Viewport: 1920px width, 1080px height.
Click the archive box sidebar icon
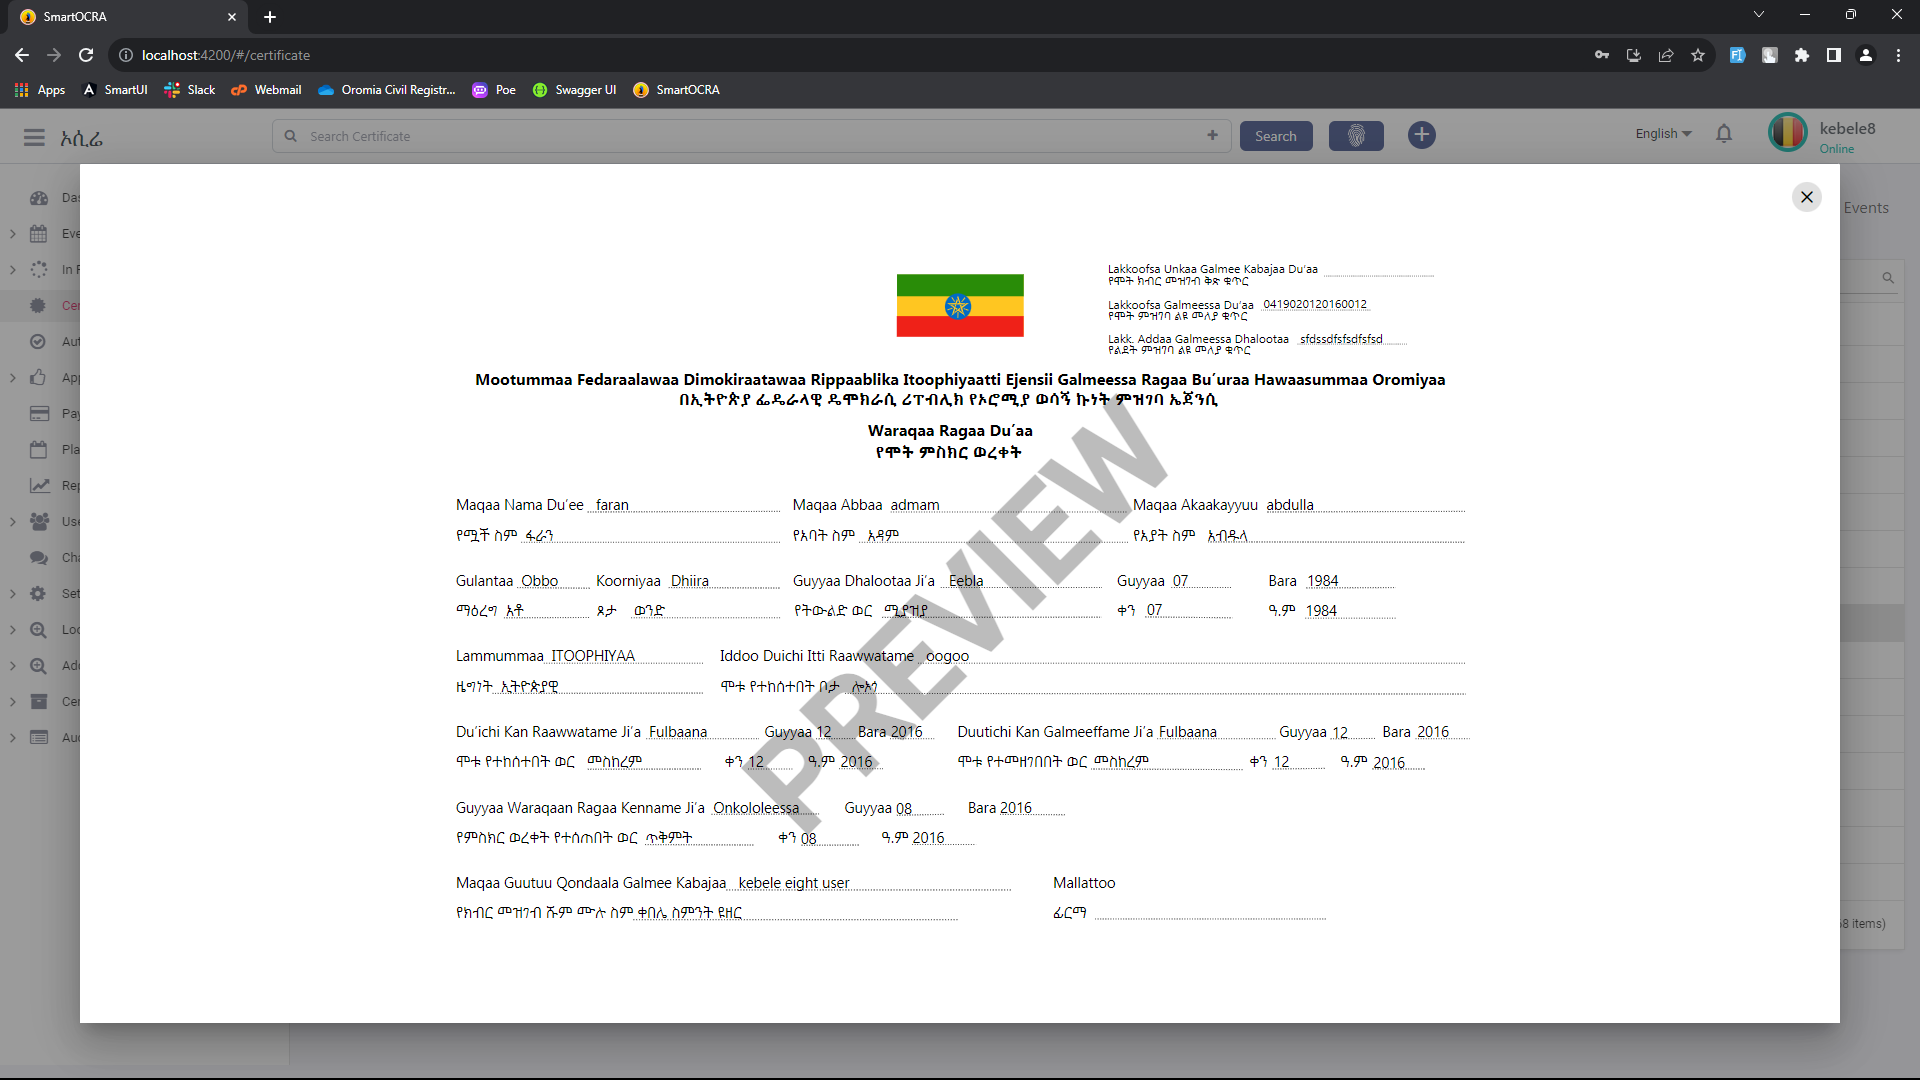(38, 702)
